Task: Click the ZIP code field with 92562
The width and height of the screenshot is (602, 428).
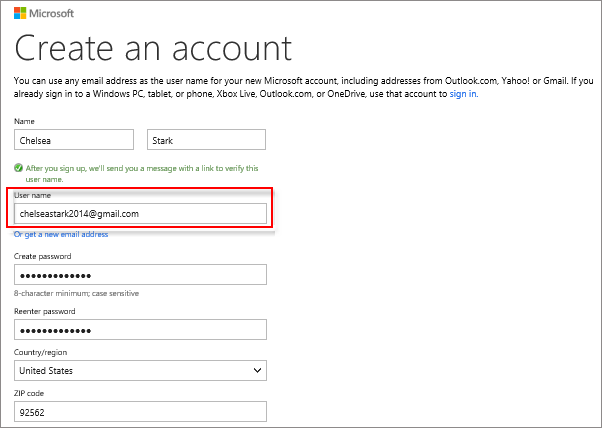Action: (141, 411)
